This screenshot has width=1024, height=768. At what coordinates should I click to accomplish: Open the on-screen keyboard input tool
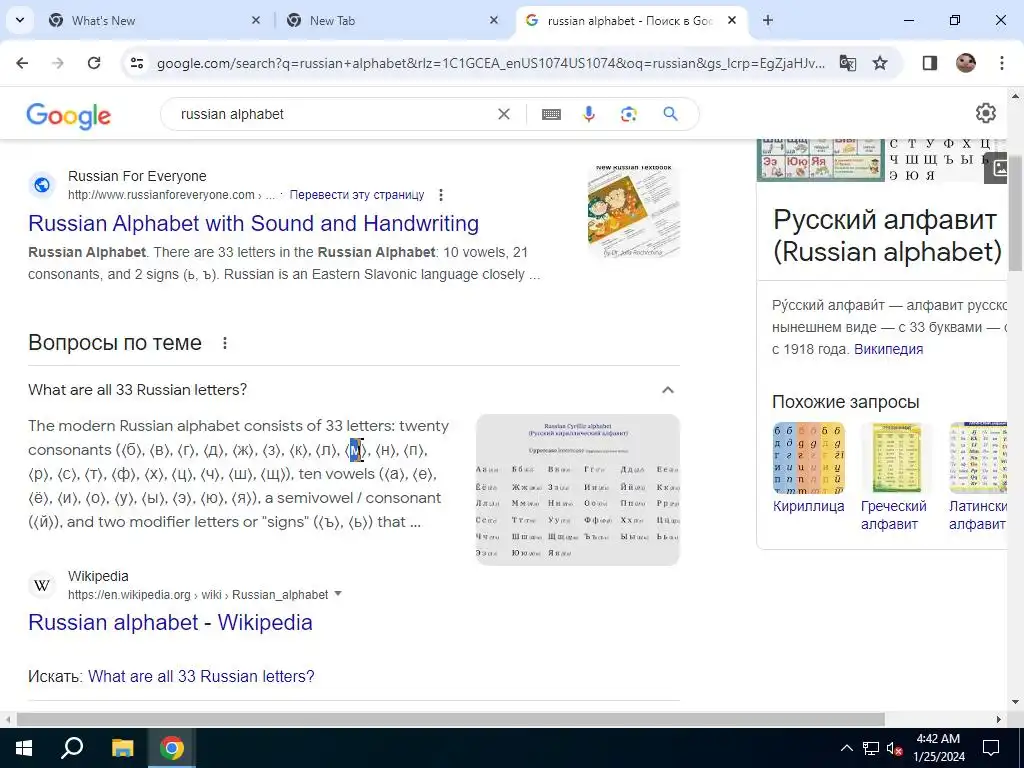point(551,114)
